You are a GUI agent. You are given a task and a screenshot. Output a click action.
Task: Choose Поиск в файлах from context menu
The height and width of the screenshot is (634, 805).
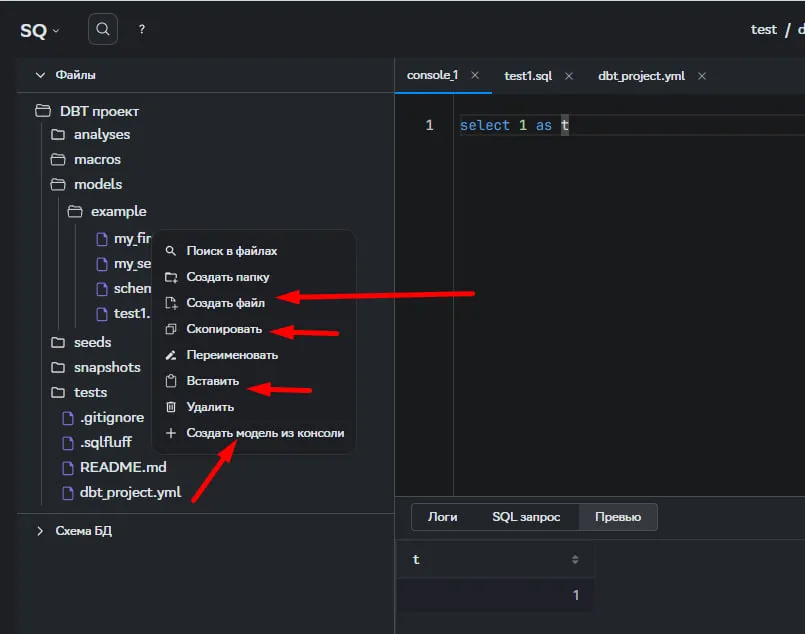(231, 251)
